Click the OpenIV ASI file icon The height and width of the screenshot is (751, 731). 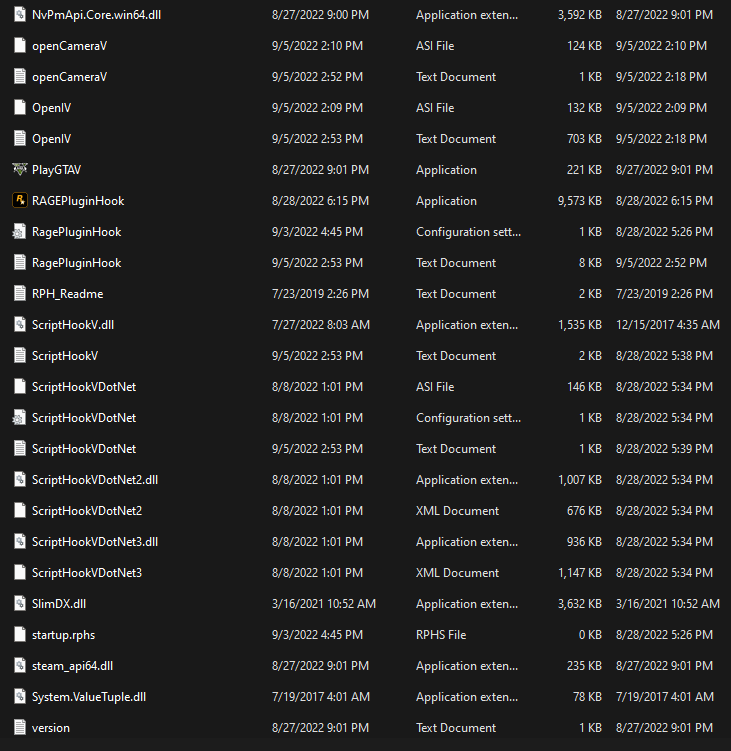[20, 107]
